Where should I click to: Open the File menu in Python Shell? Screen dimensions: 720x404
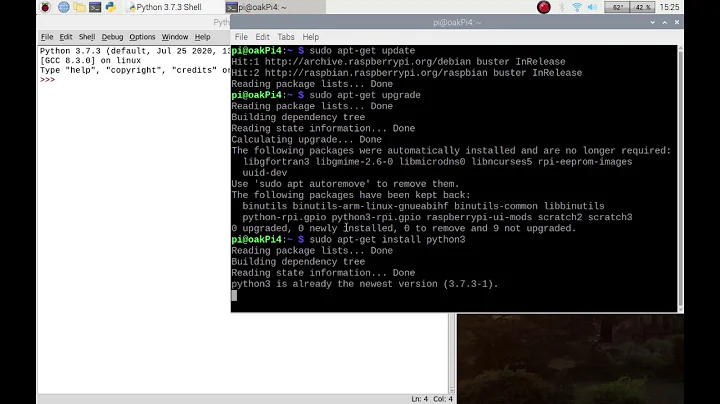point(47,37)
